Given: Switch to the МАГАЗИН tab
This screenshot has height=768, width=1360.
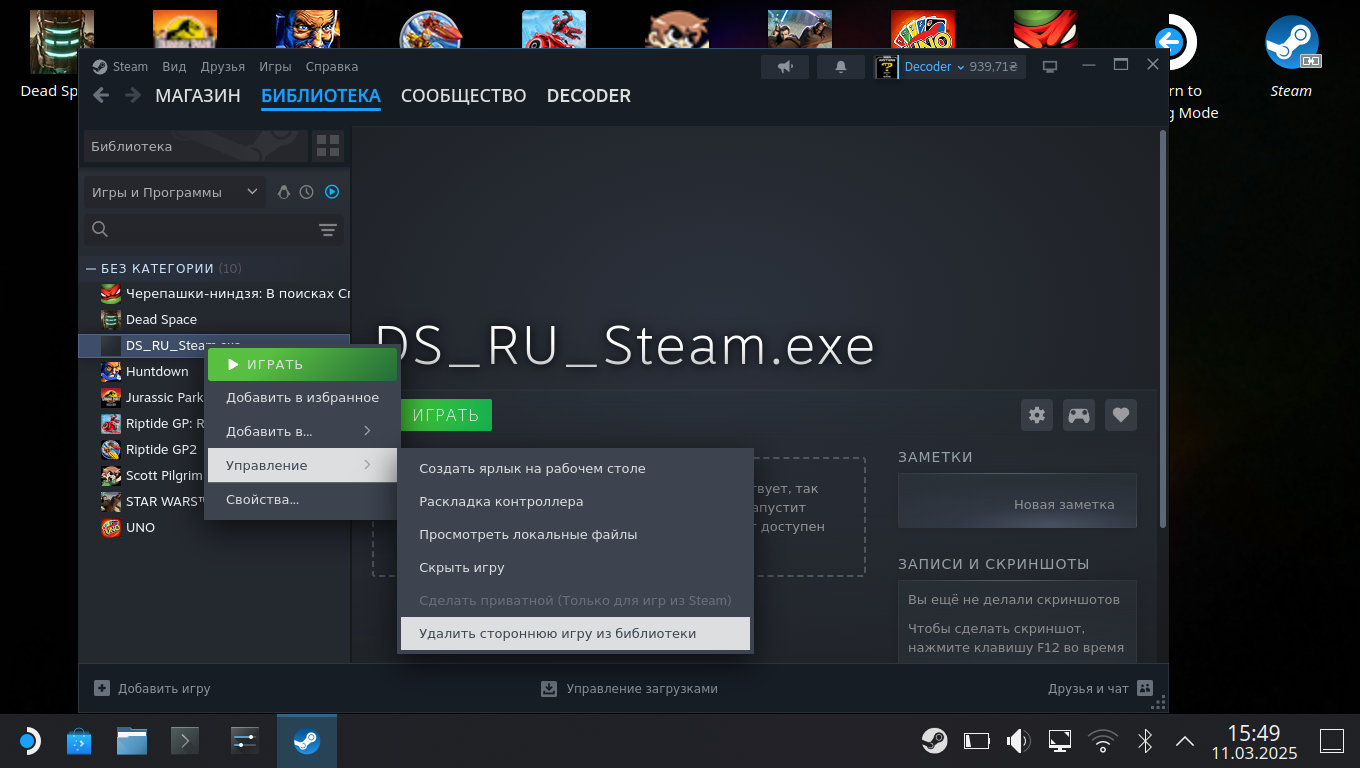Looking at the screenshot, I should coord(198,96).
